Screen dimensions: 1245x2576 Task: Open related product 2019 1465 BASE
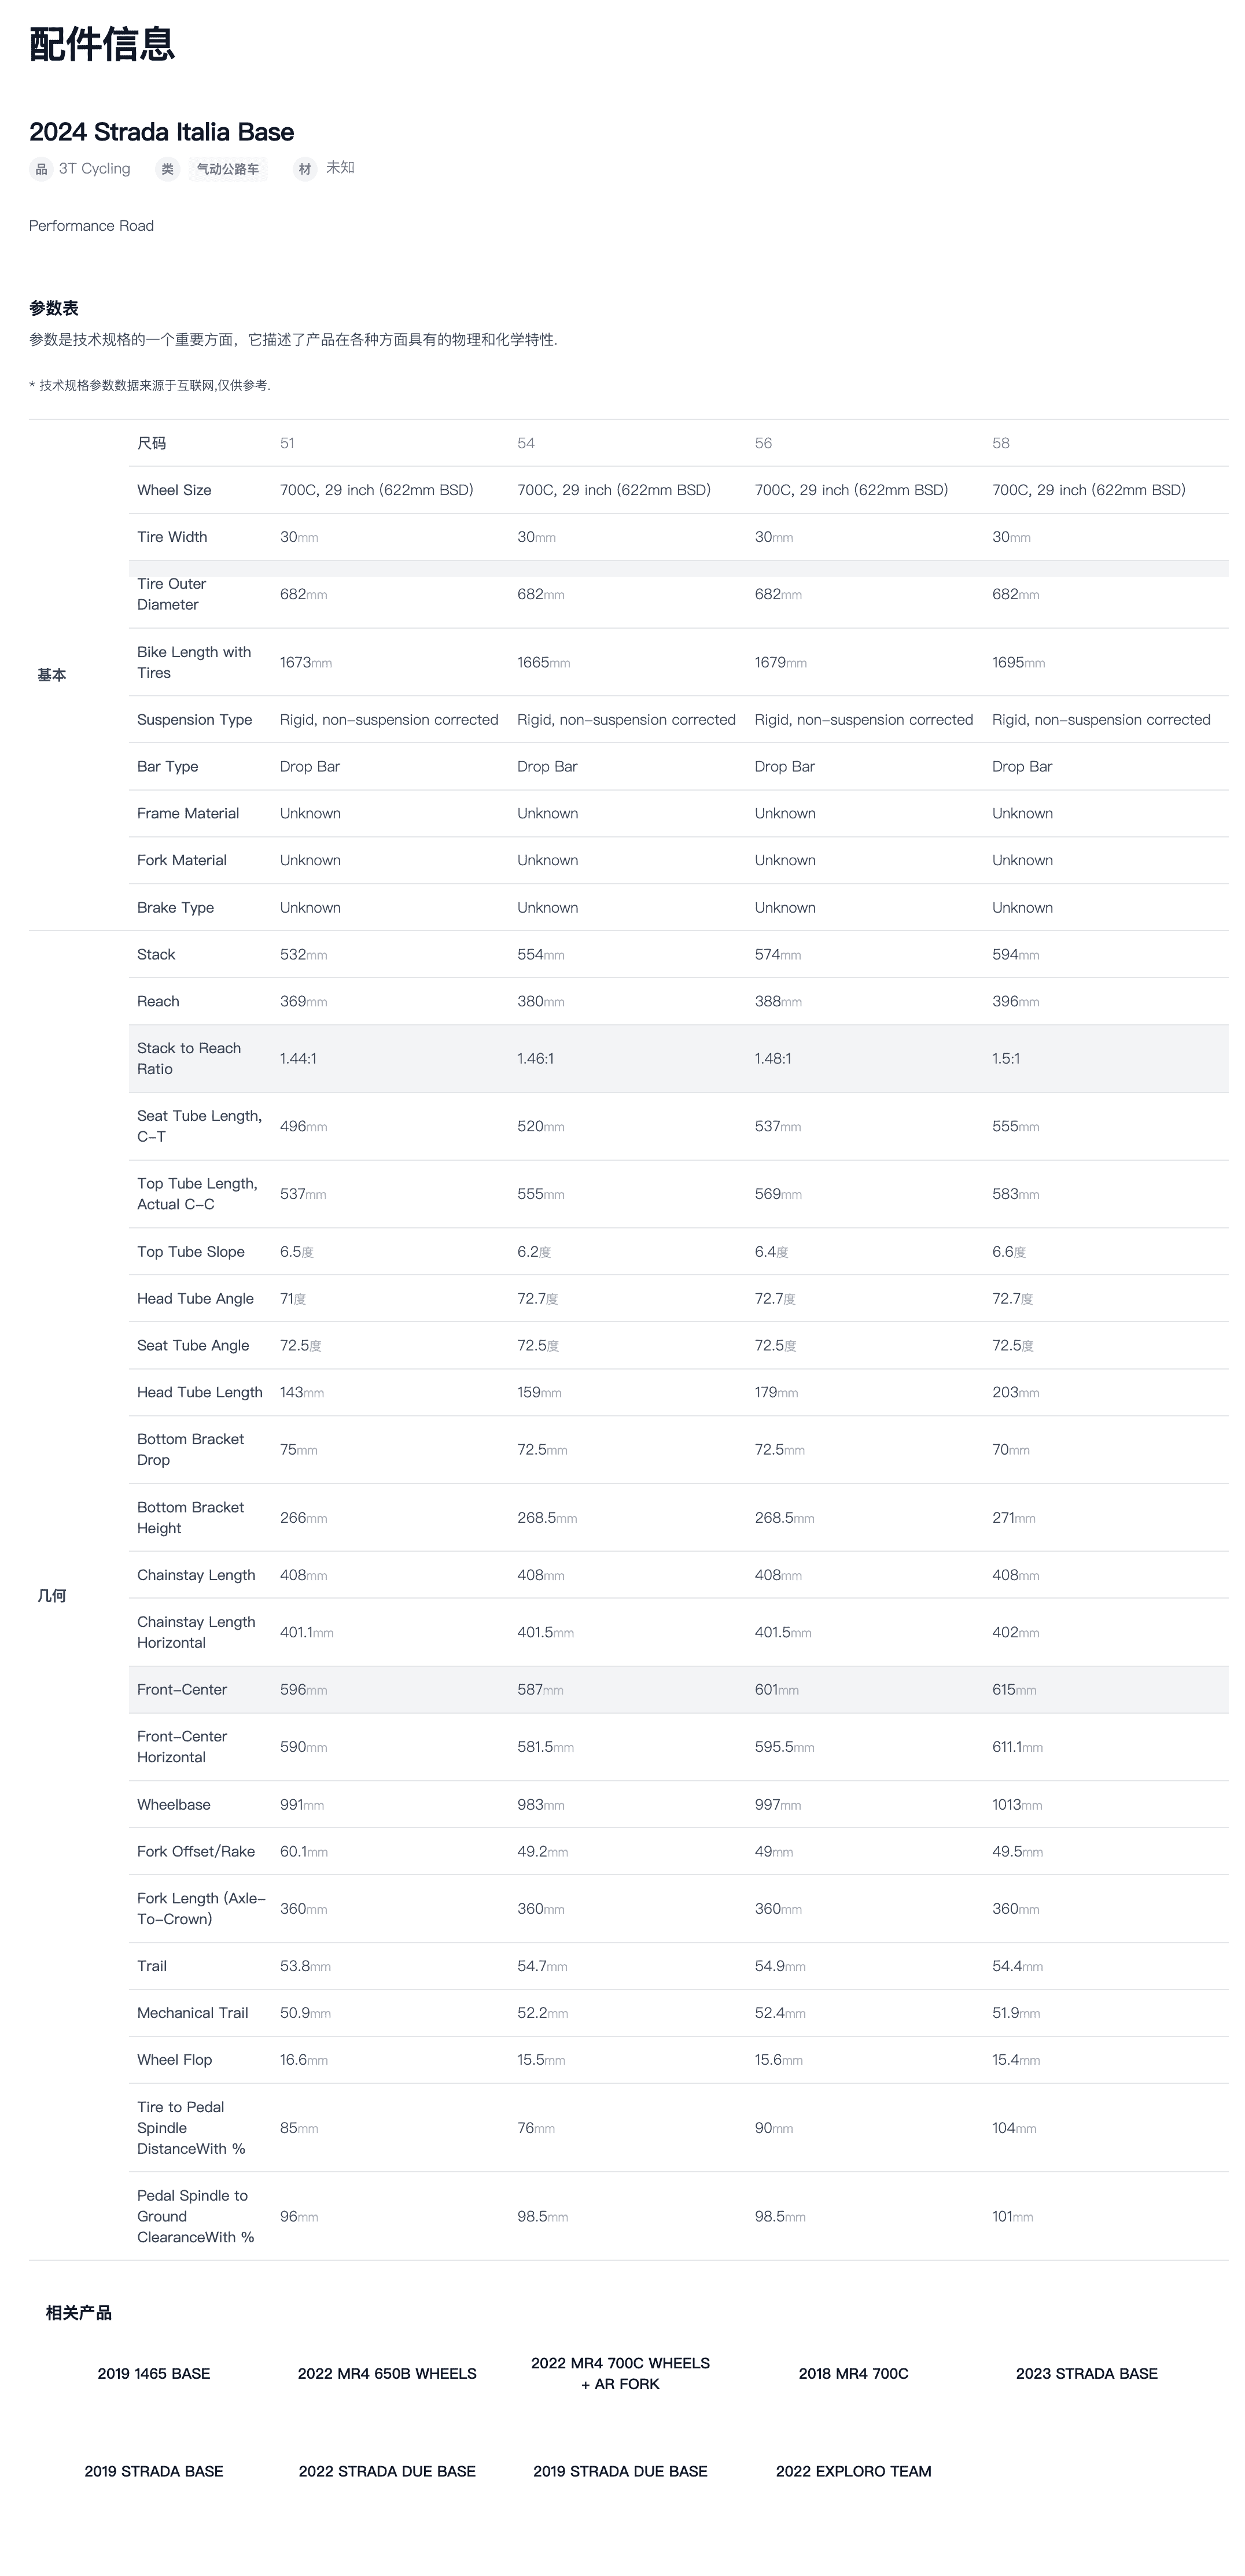pos(154,2373)
